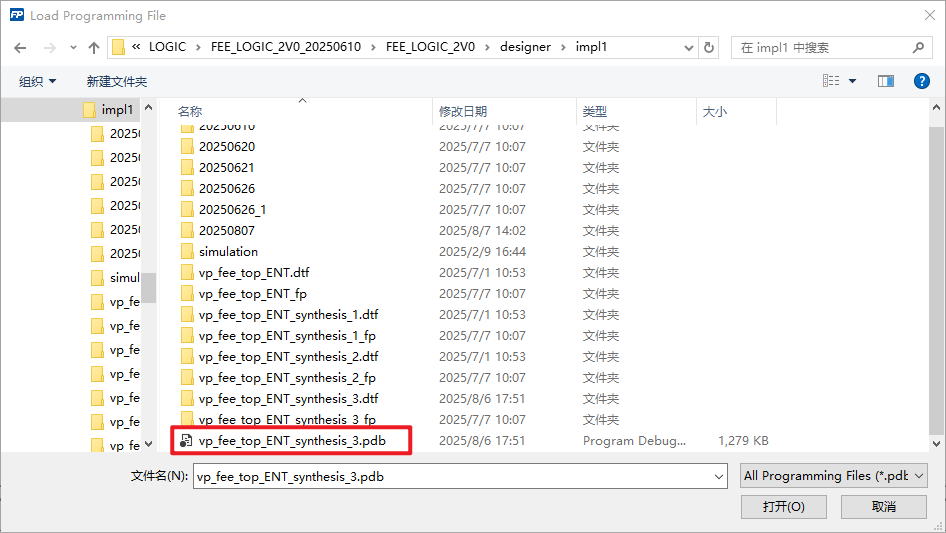Click file list scrollbar down arrow

(x=936, y=444)
